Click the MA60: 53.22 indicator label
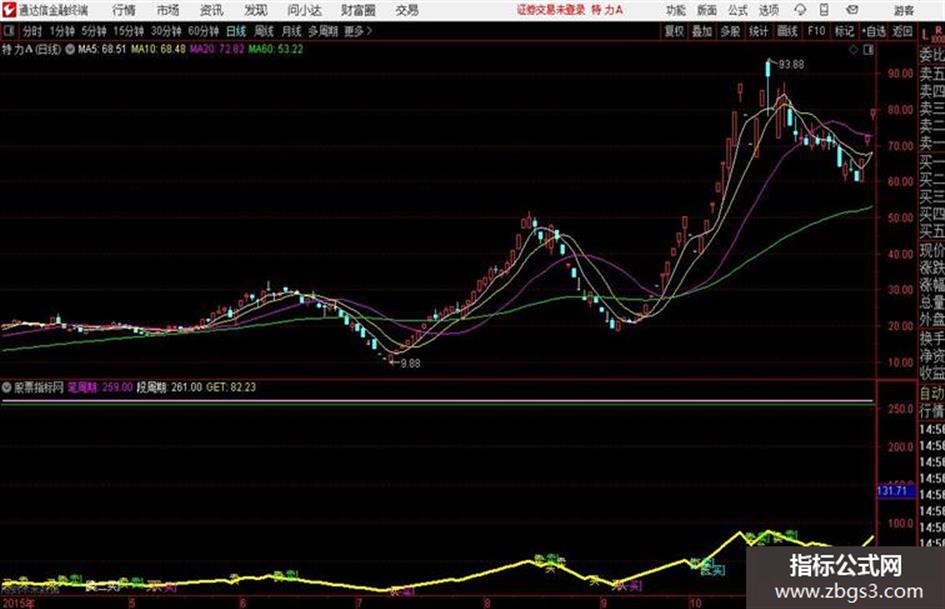945x609 pixels. (276, 49)
